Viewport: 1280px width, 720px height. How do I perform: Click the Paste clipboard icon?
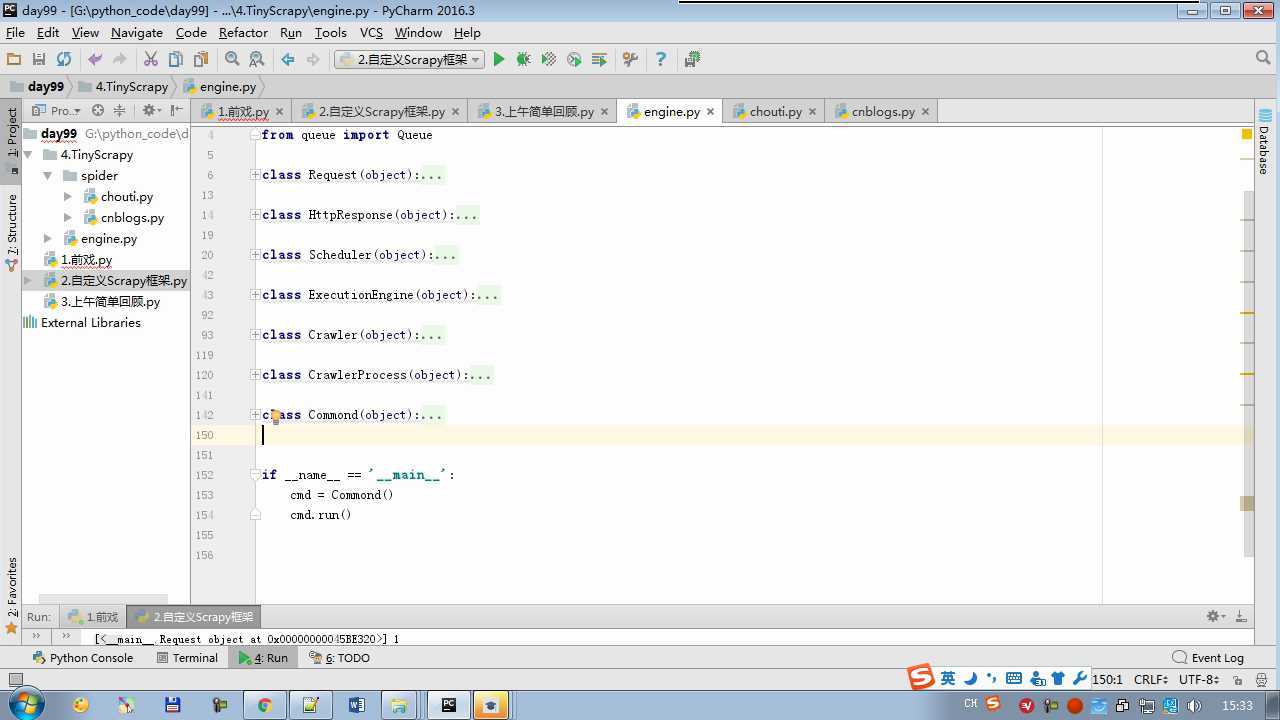coord(201,60)
